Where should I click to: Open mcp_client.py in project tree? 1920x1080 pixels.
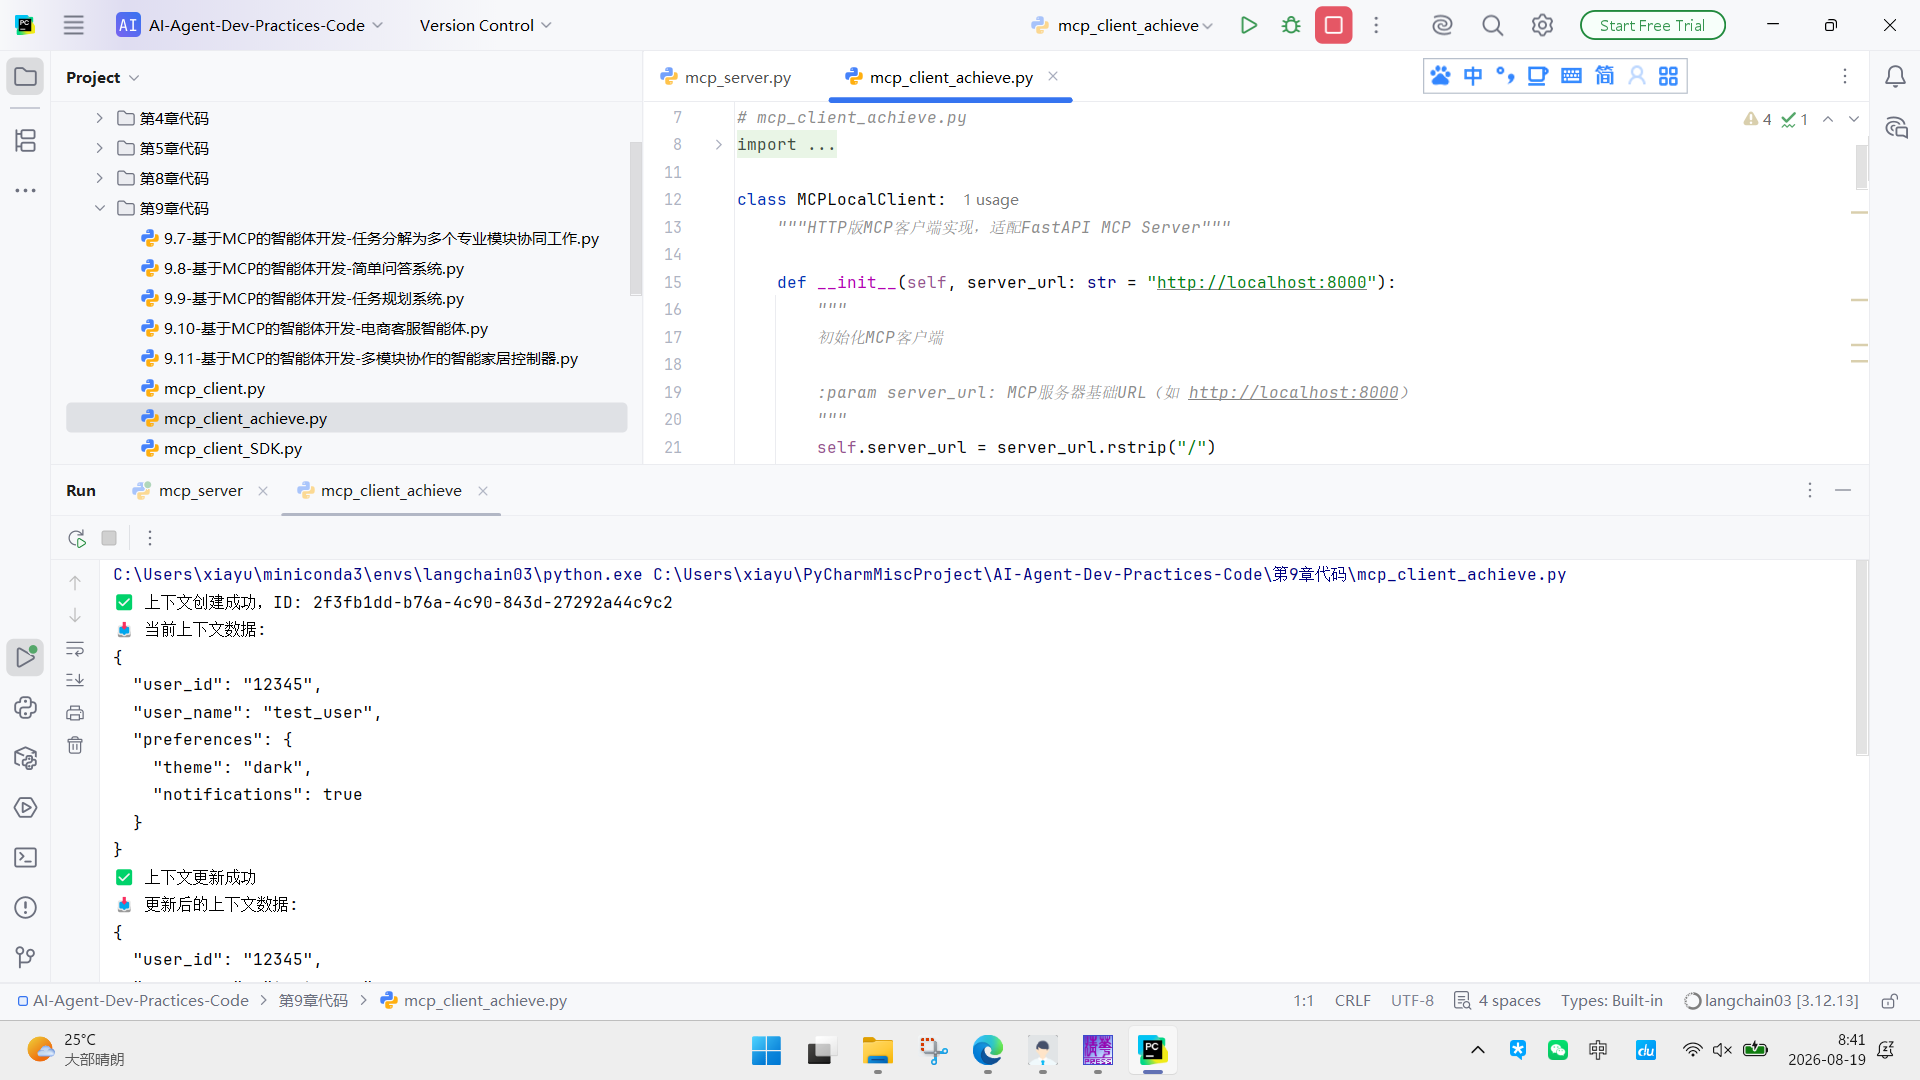pyautogui.click(x=214, y=388)
